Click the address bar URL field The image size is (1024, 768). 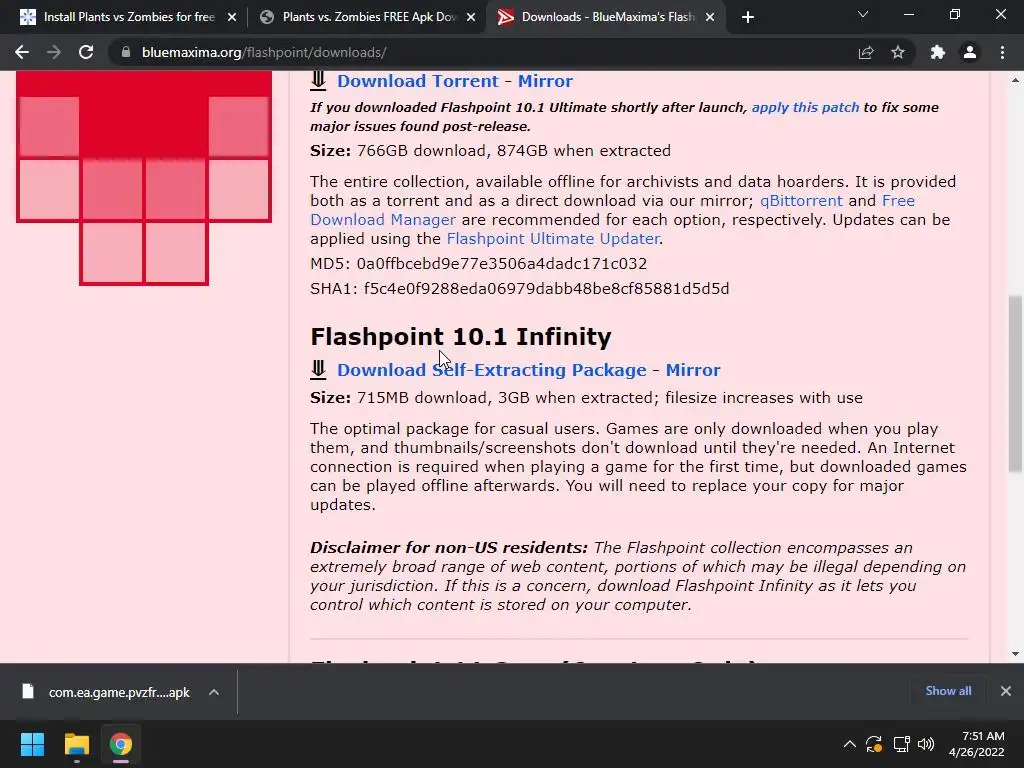tap(483, 52)
